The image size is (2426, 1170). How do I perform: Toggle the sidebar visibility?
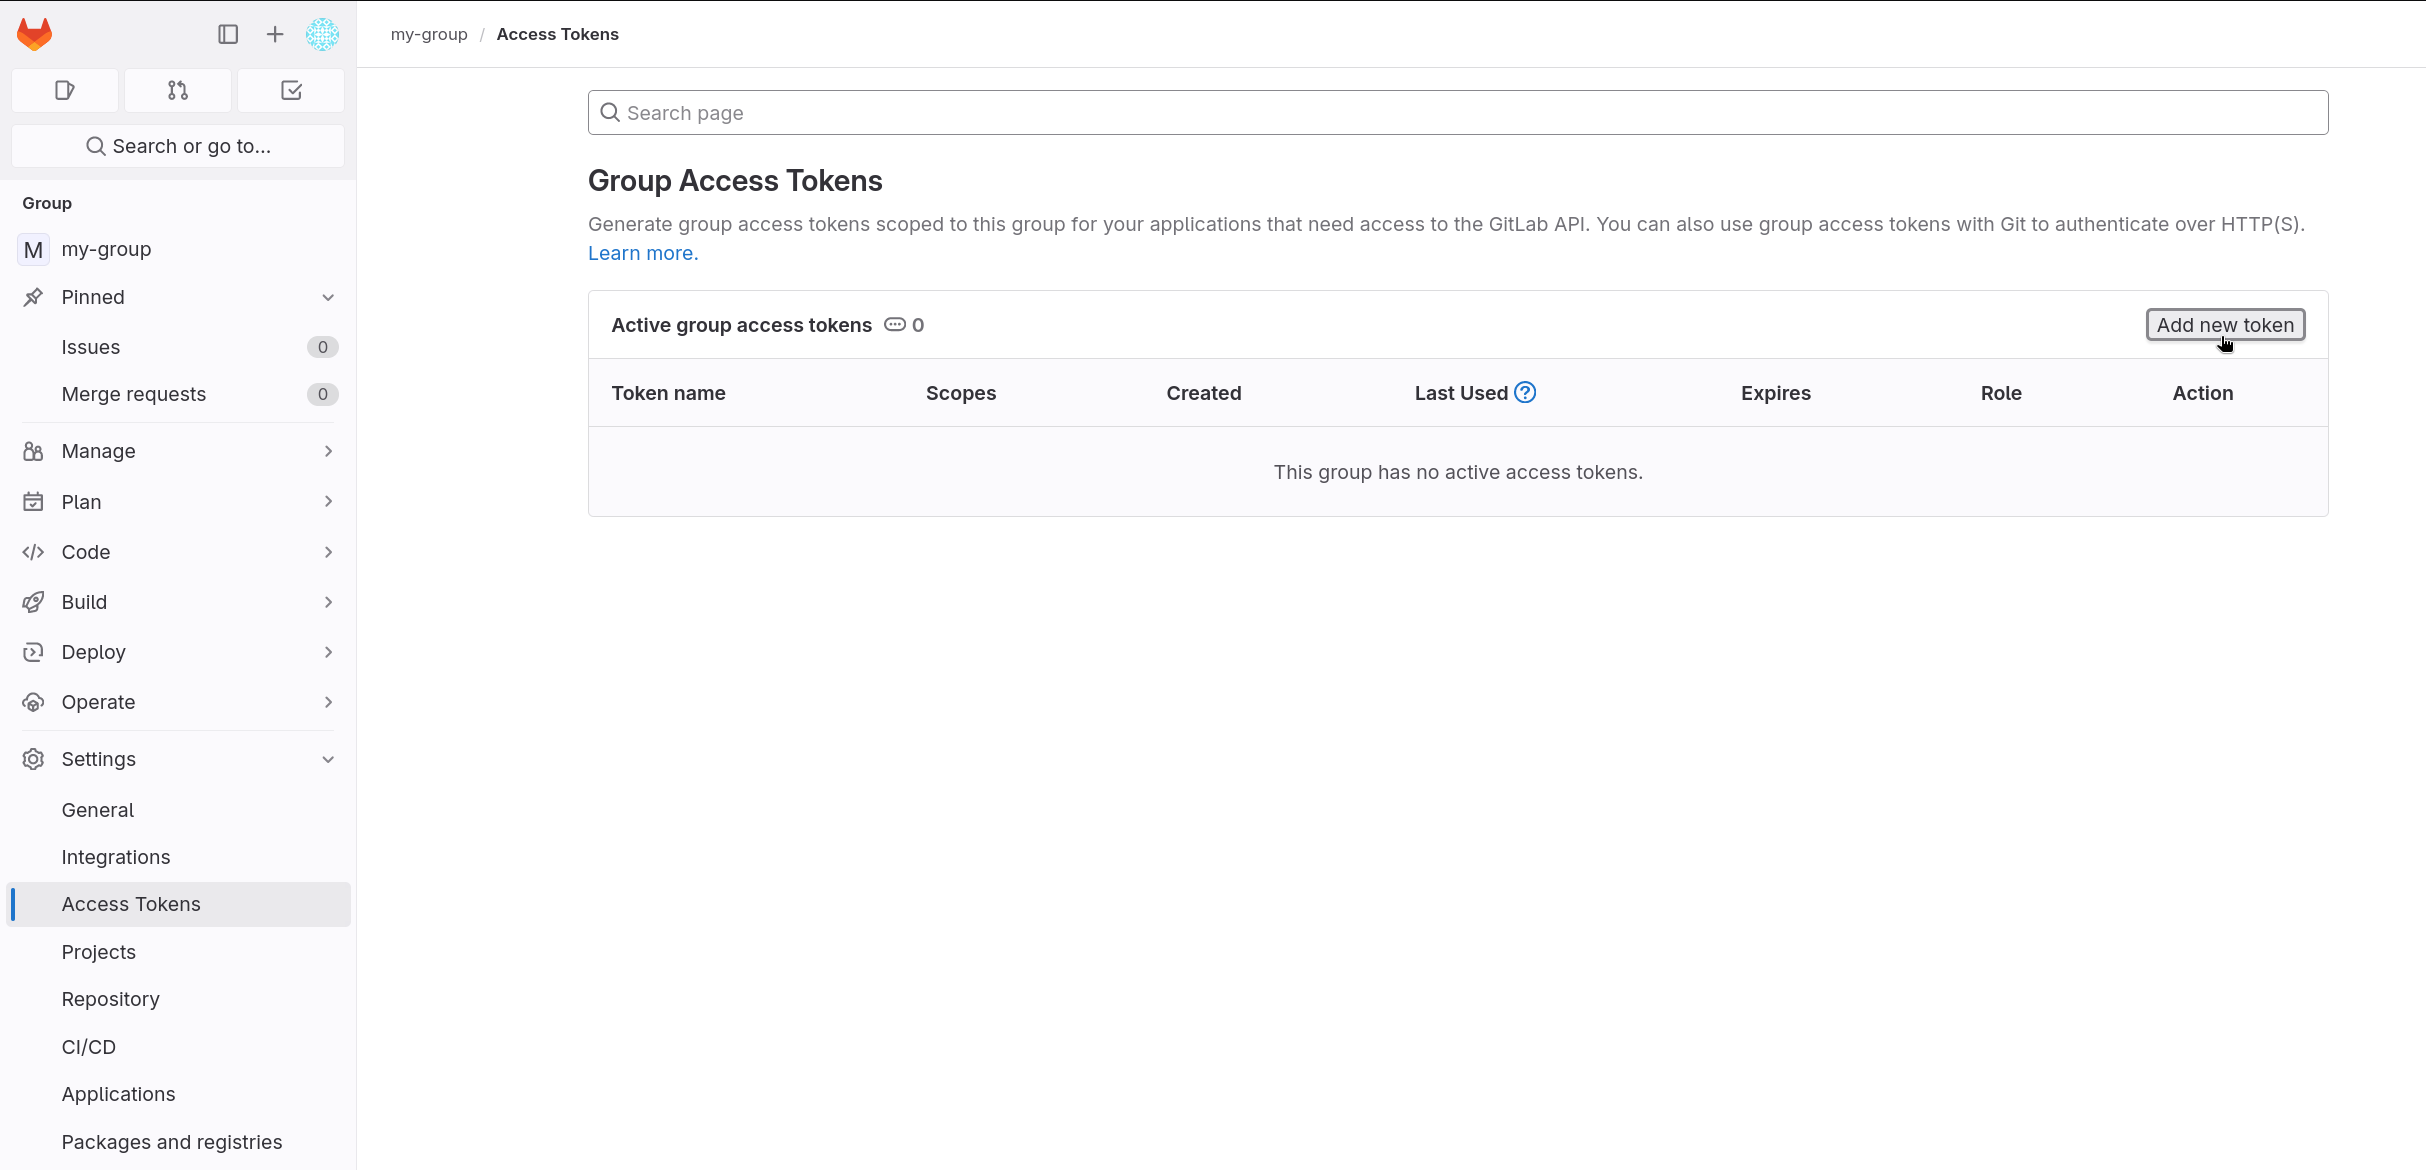tap(228, 33)
